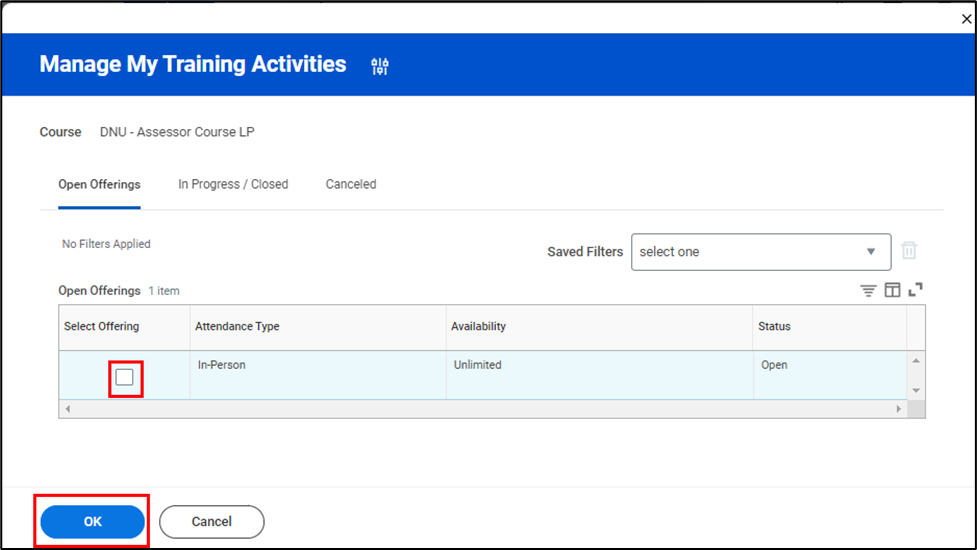Close the dialog with the X button
The image size is (977, 550).
click(x=966, y=19)
